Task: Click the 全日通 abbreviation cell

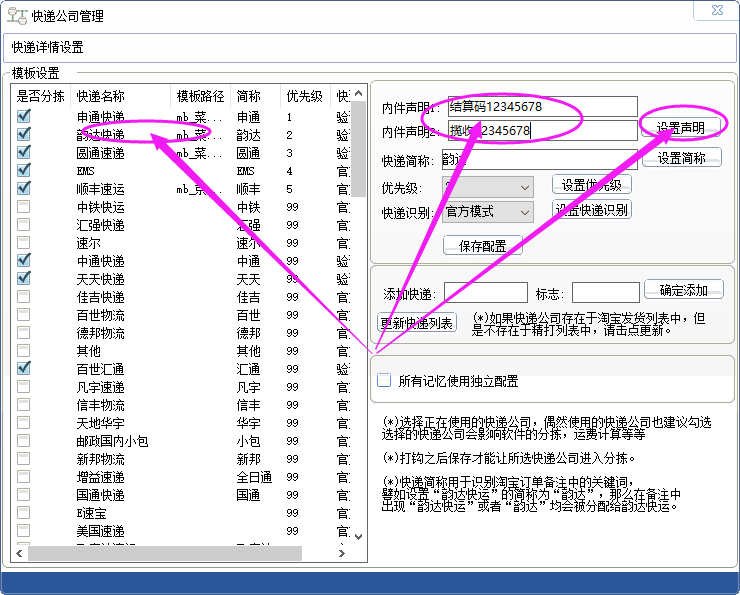Action: pyautogui.click(x=254, y=477)
